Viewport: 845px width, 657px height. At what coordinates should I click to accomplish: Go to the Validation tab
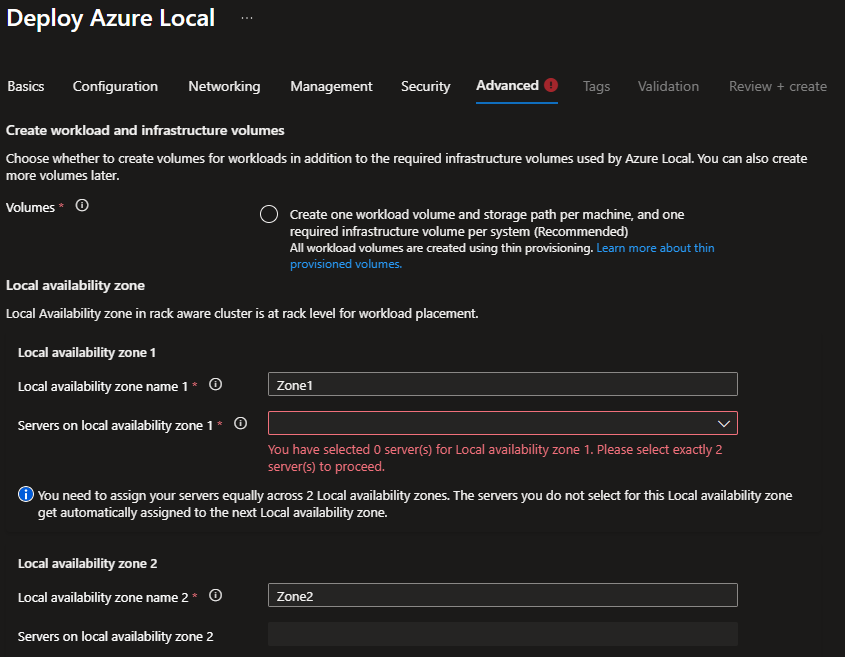pyautogui.click(x=668, y=86)
